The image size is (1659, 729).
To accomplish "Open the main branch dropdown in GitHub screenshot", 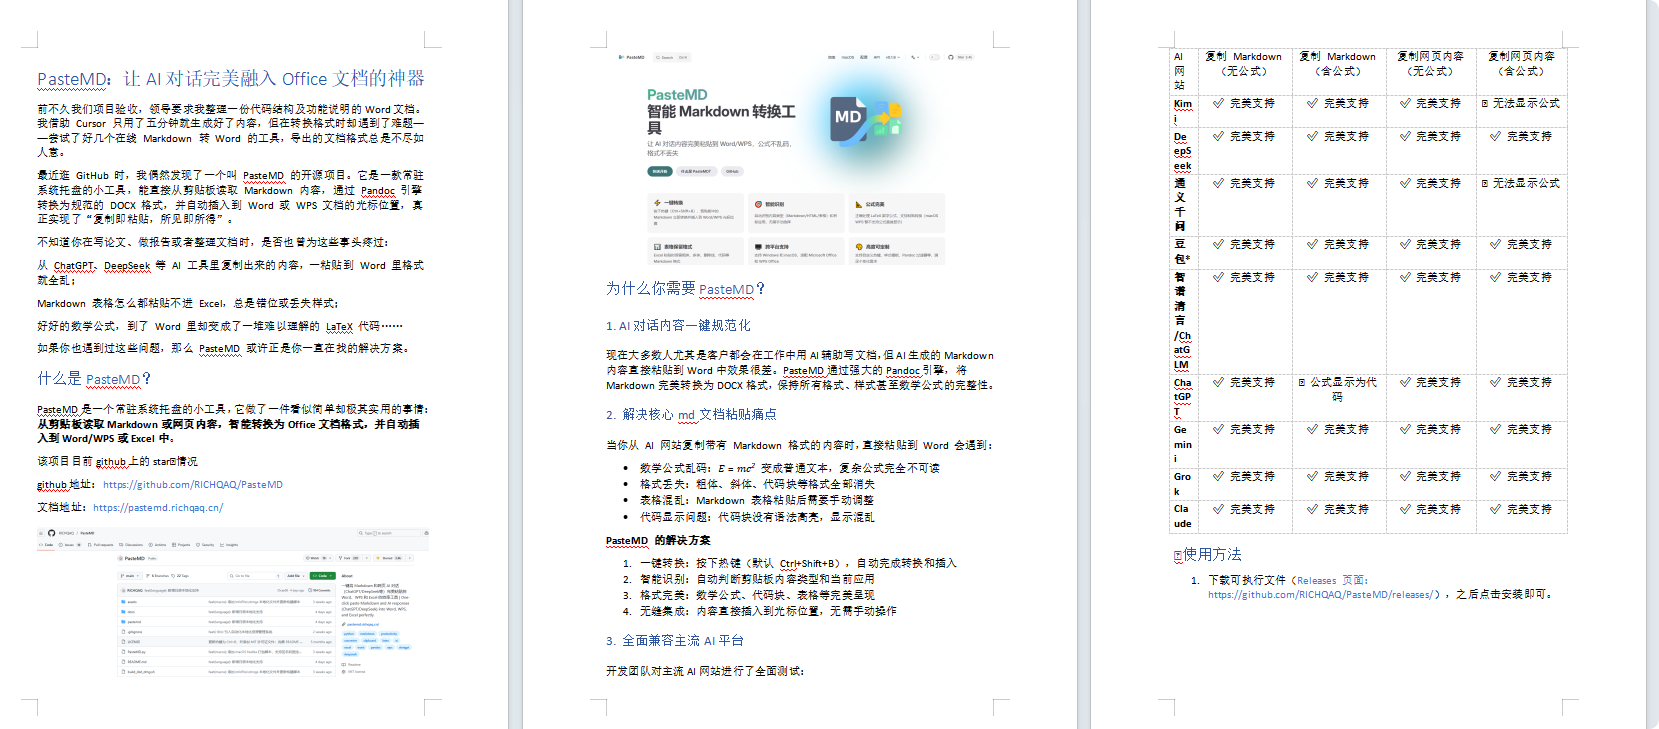I will click(130, 576).
